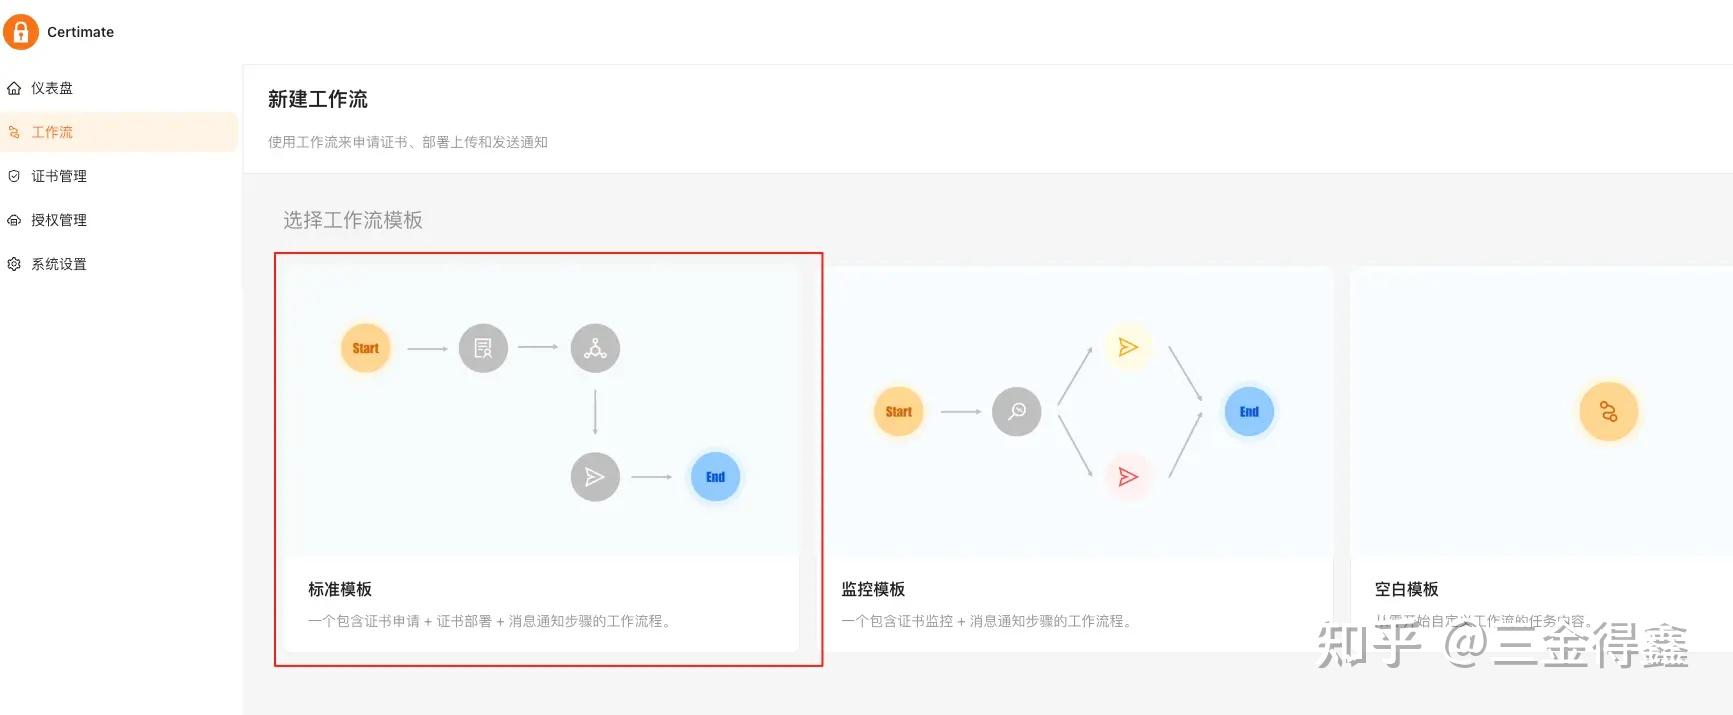Navigate to 系统设置 menu item
This screenshot has width=1733, height=715.
click(x=59, y=264)
